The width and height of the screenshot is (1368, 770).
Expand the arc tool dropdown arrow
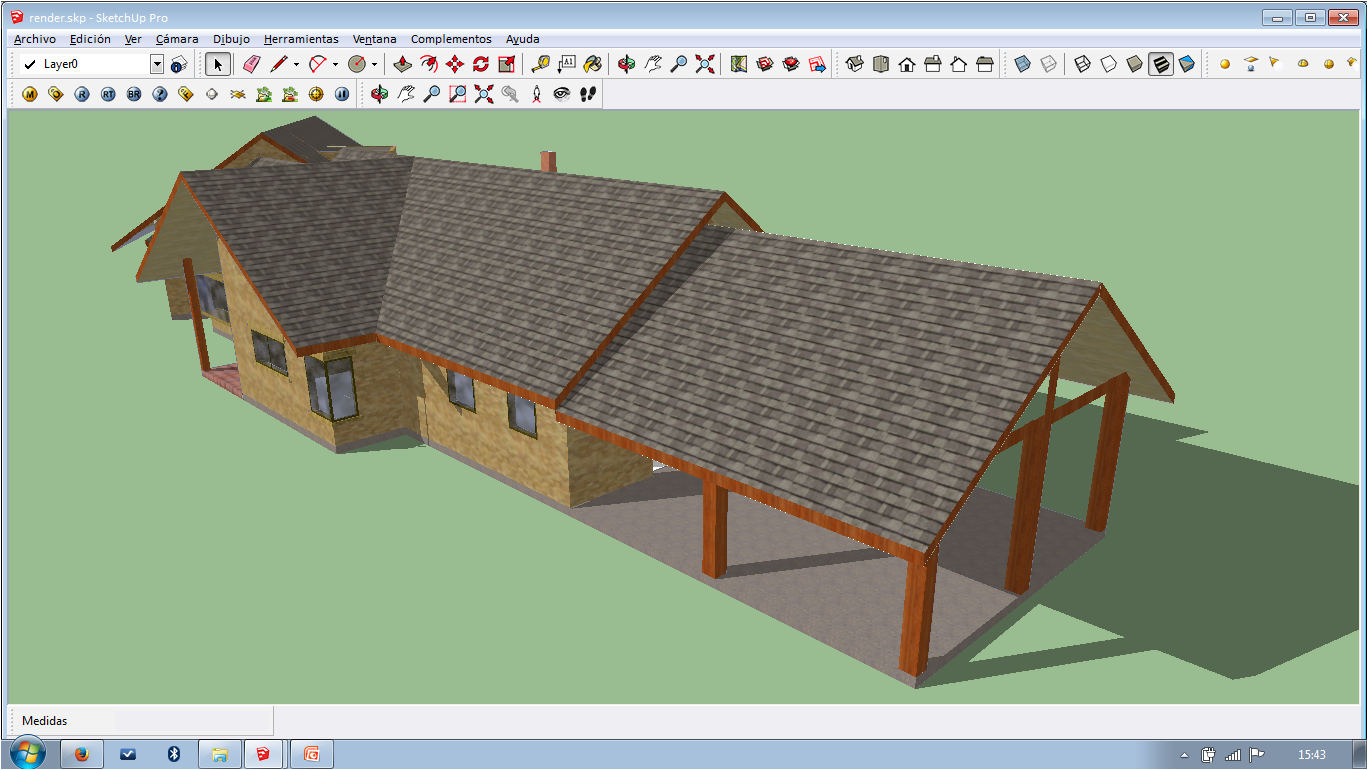coord(335,64)
